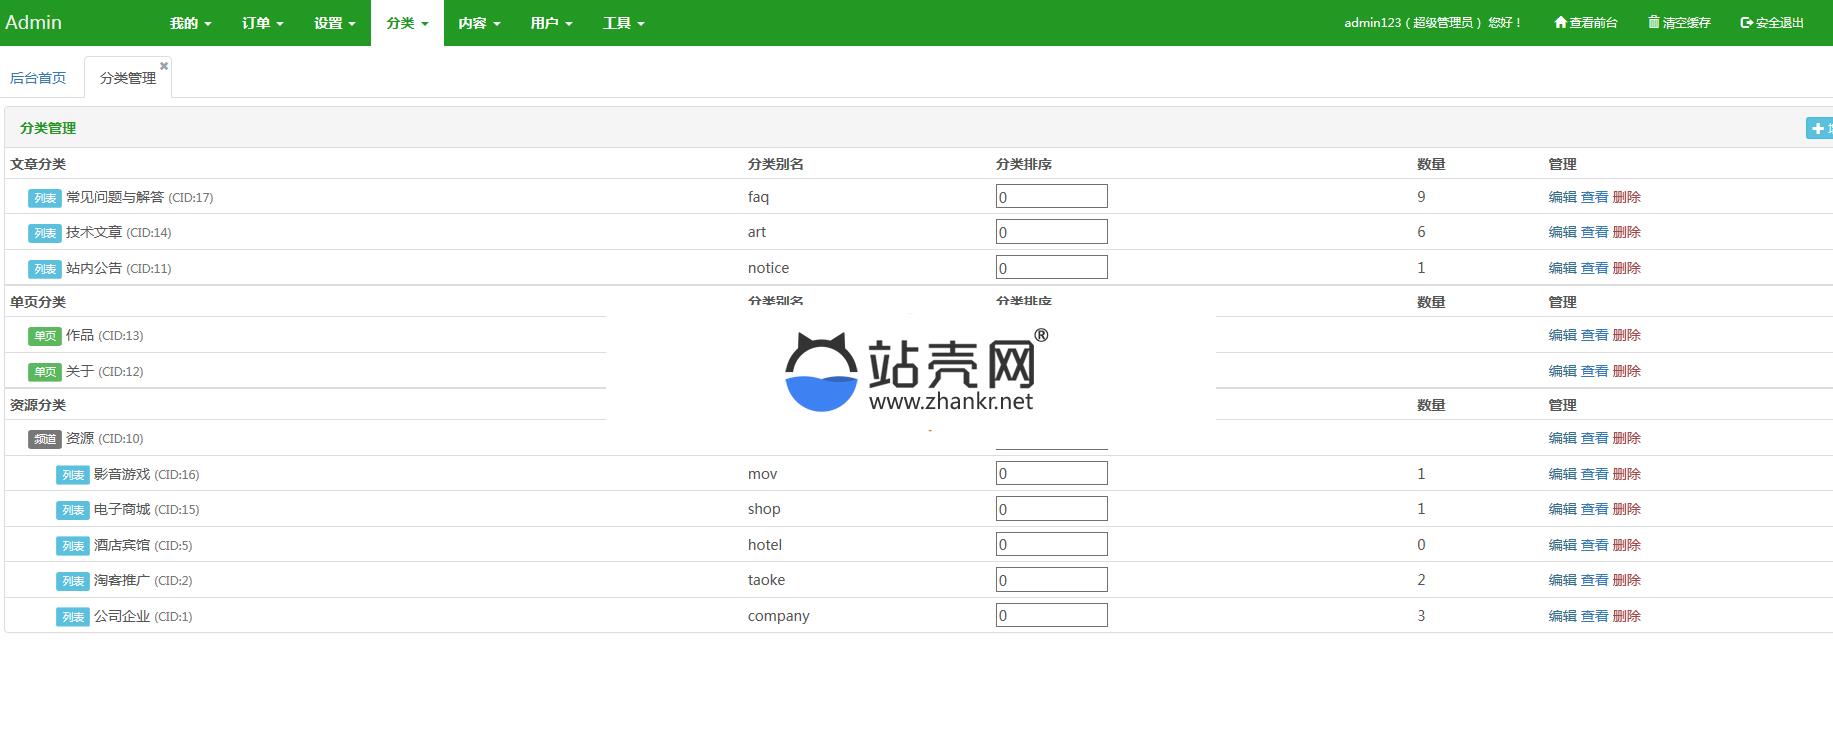Click the 单页 badge beside 作品
The image size is (1833, 745).
[45, 336]
